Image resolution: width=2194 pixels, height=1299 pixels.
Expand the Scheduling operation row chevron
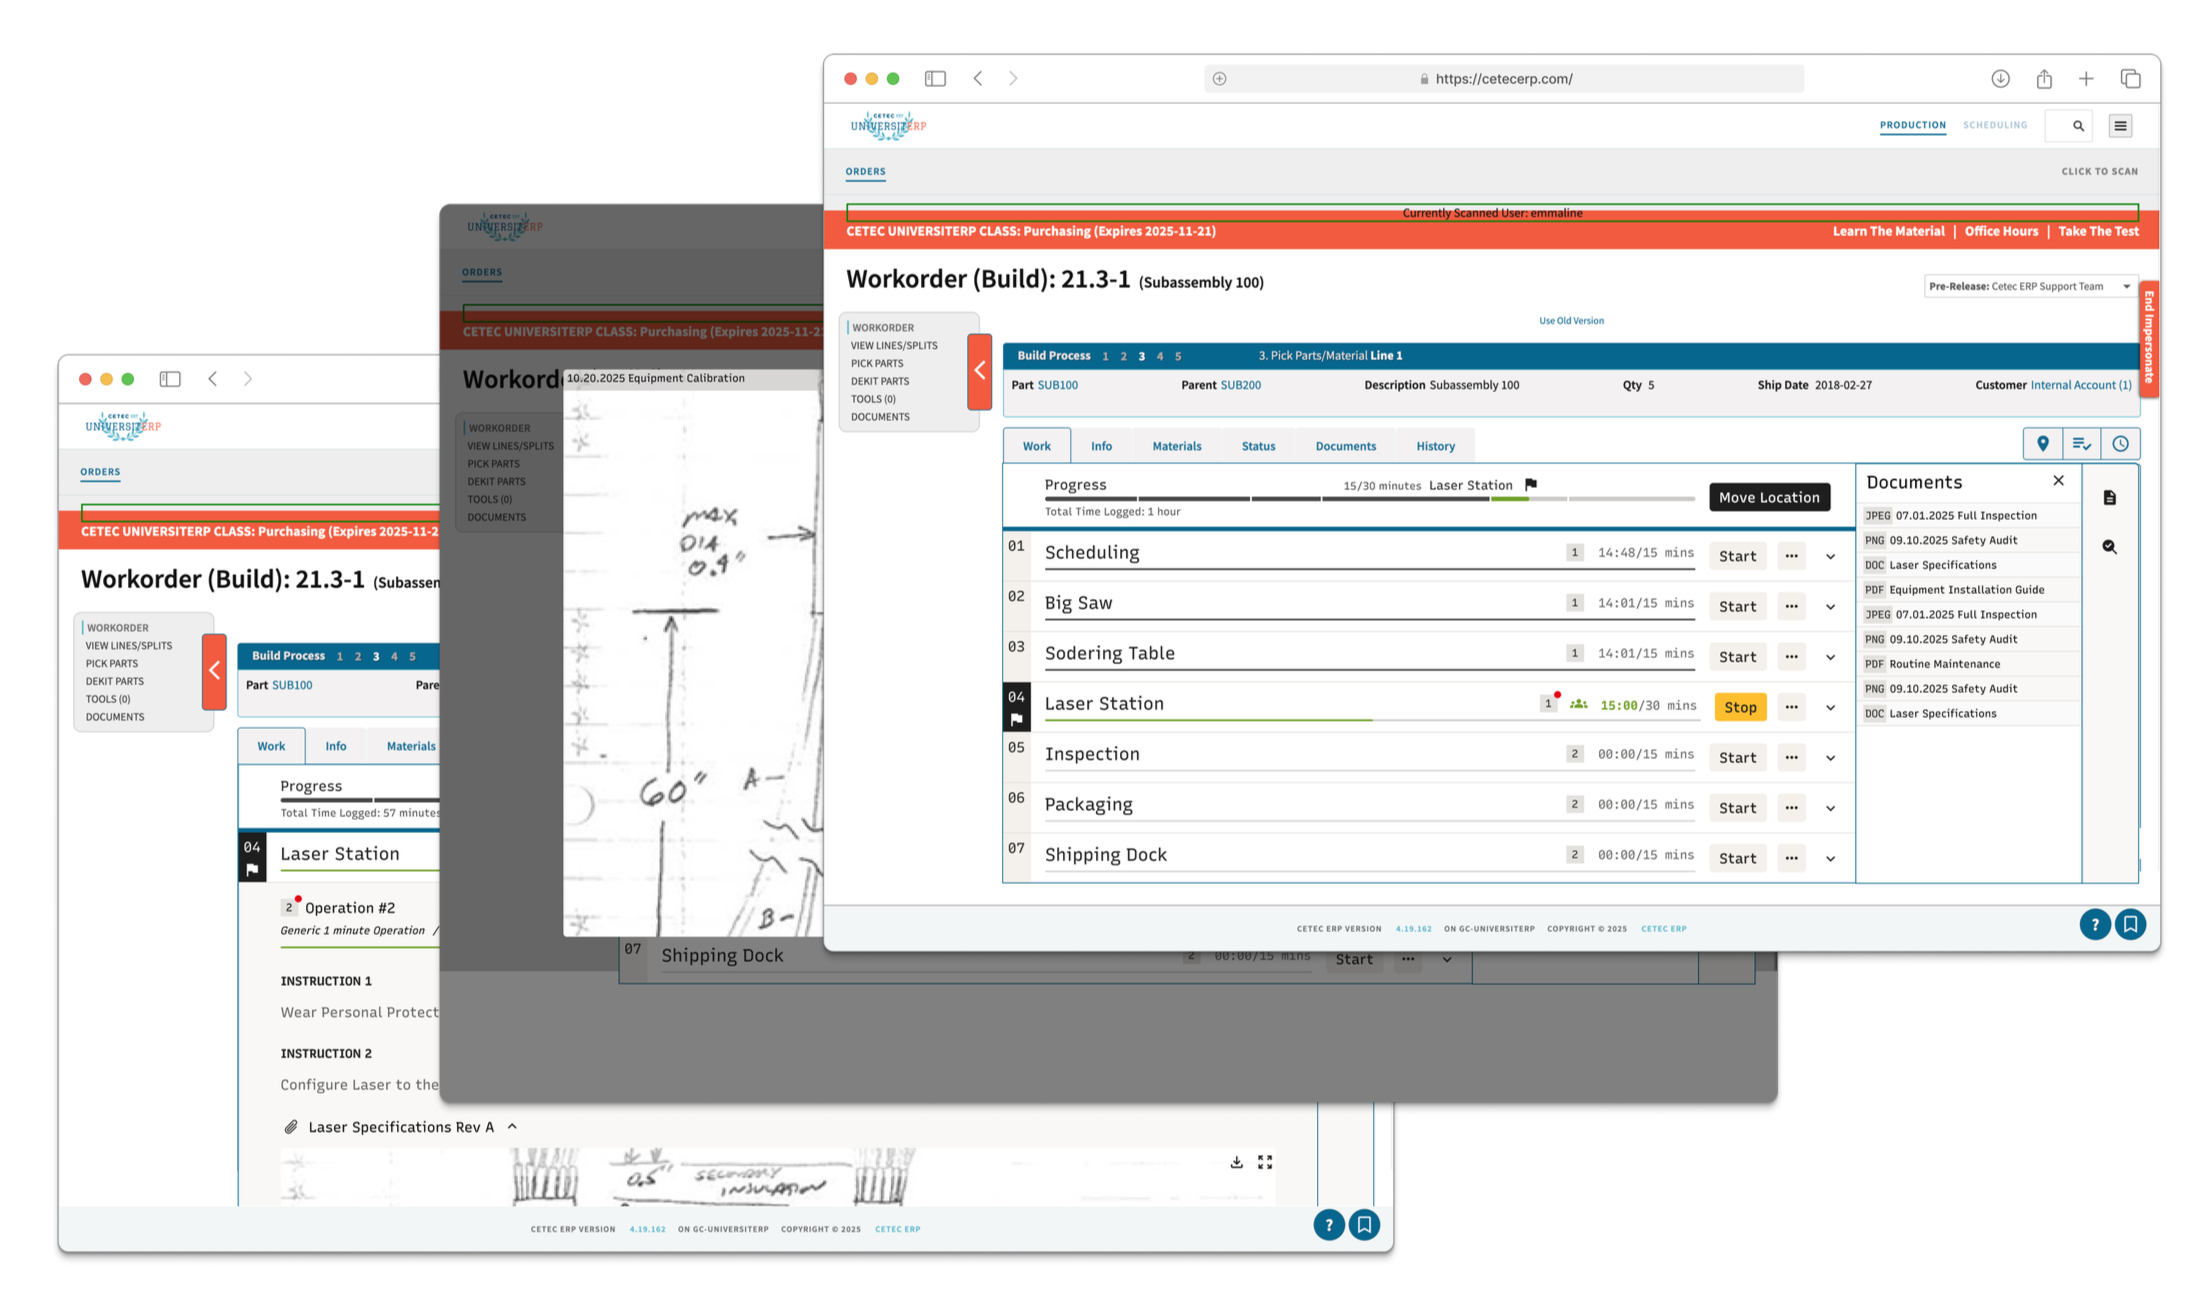1830,557
